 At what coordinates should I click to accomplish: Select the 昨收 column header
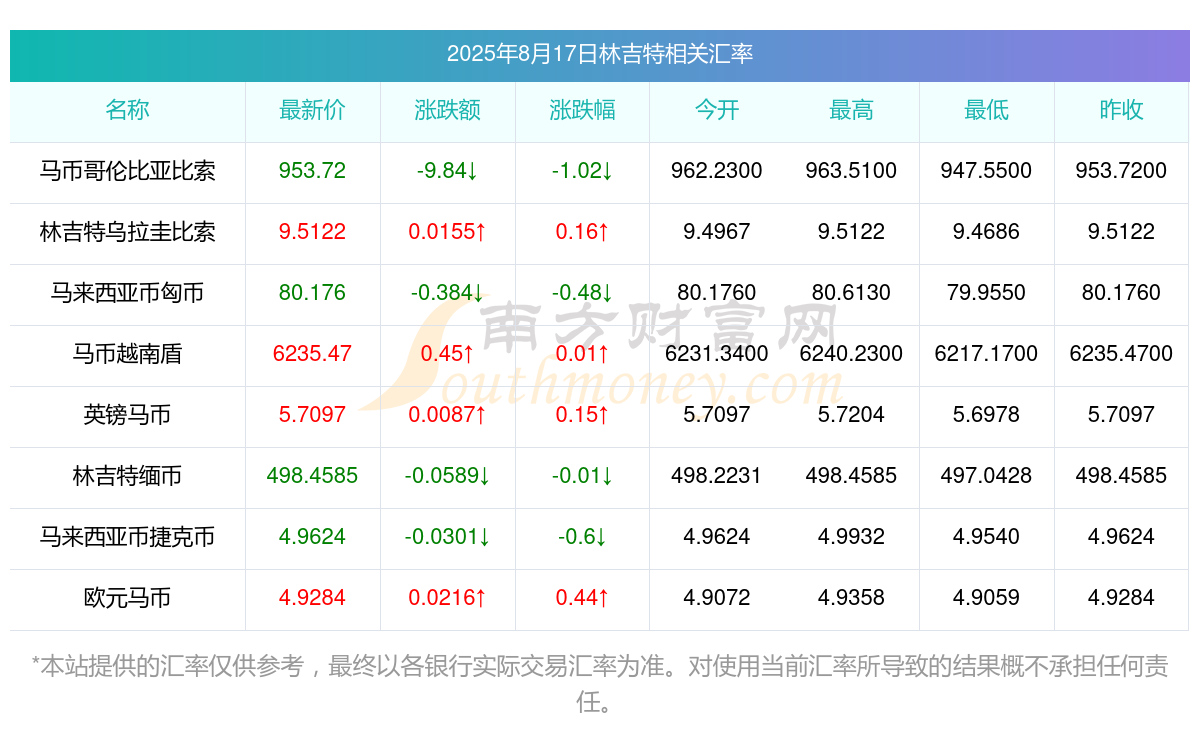click(x=1121, y=110)
